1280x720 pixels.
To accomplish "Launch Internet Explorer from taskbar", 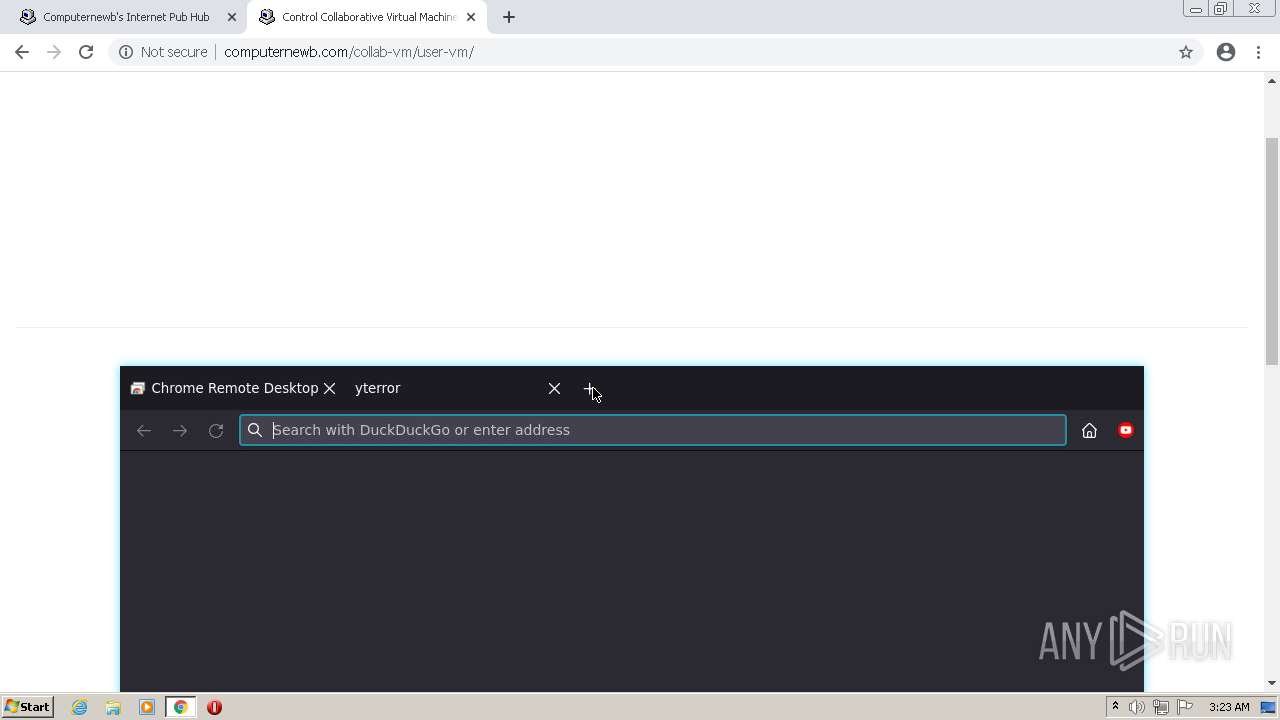I will pyautogui.click(x=80, y=707).
